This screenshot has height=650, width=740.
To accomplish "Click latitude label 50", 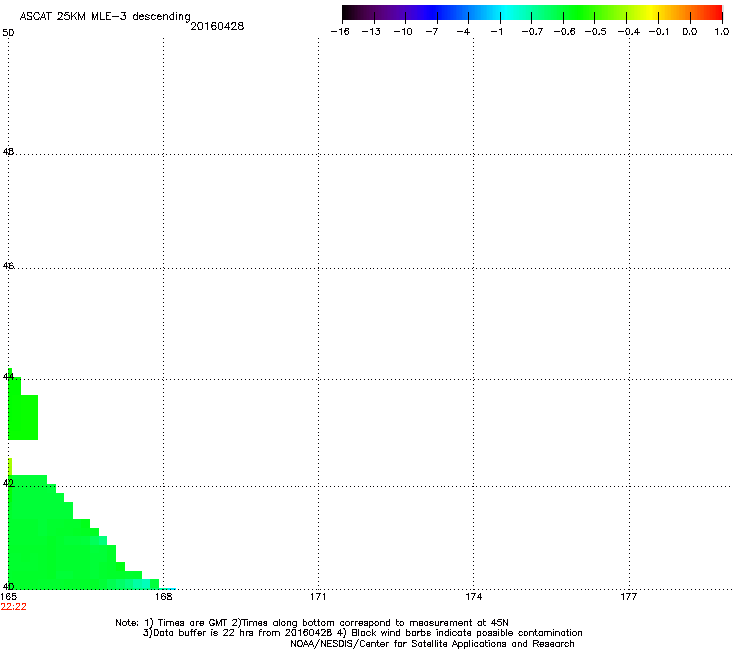I will point(8,33).
